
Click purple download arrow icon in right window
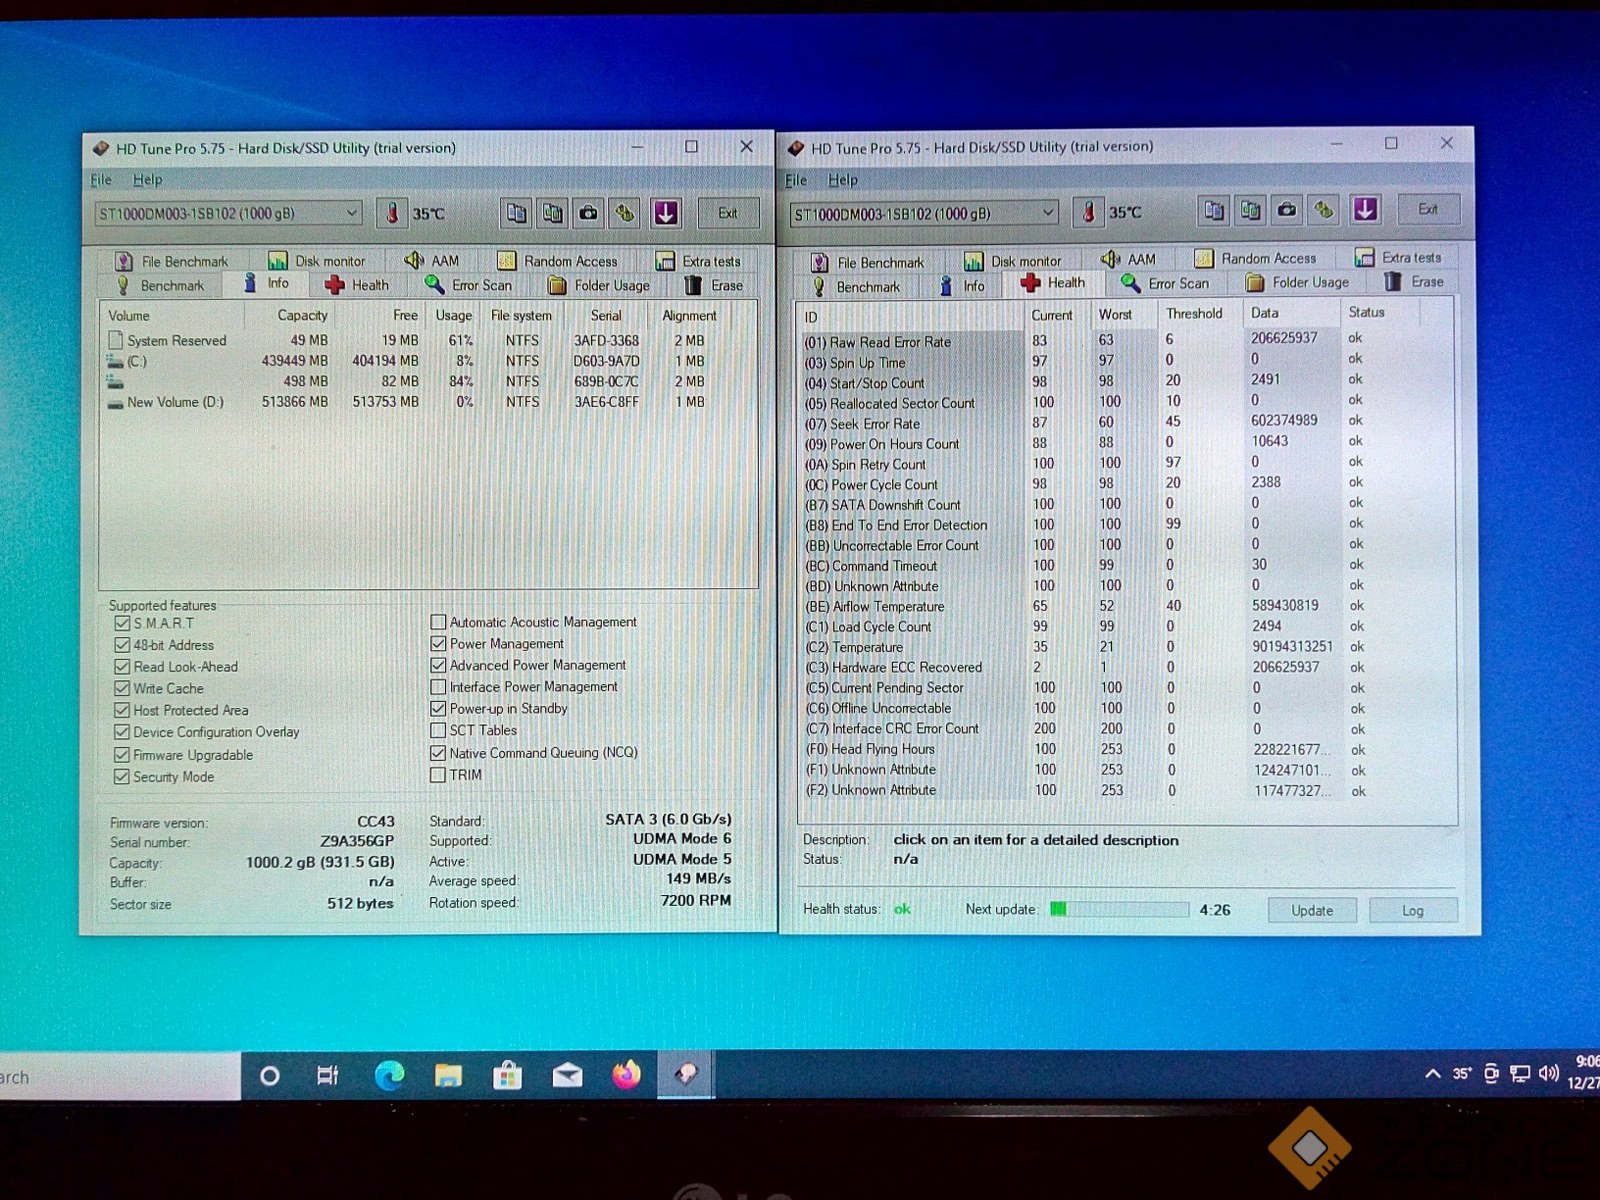pyautogui.click(x=1365, y=210)
